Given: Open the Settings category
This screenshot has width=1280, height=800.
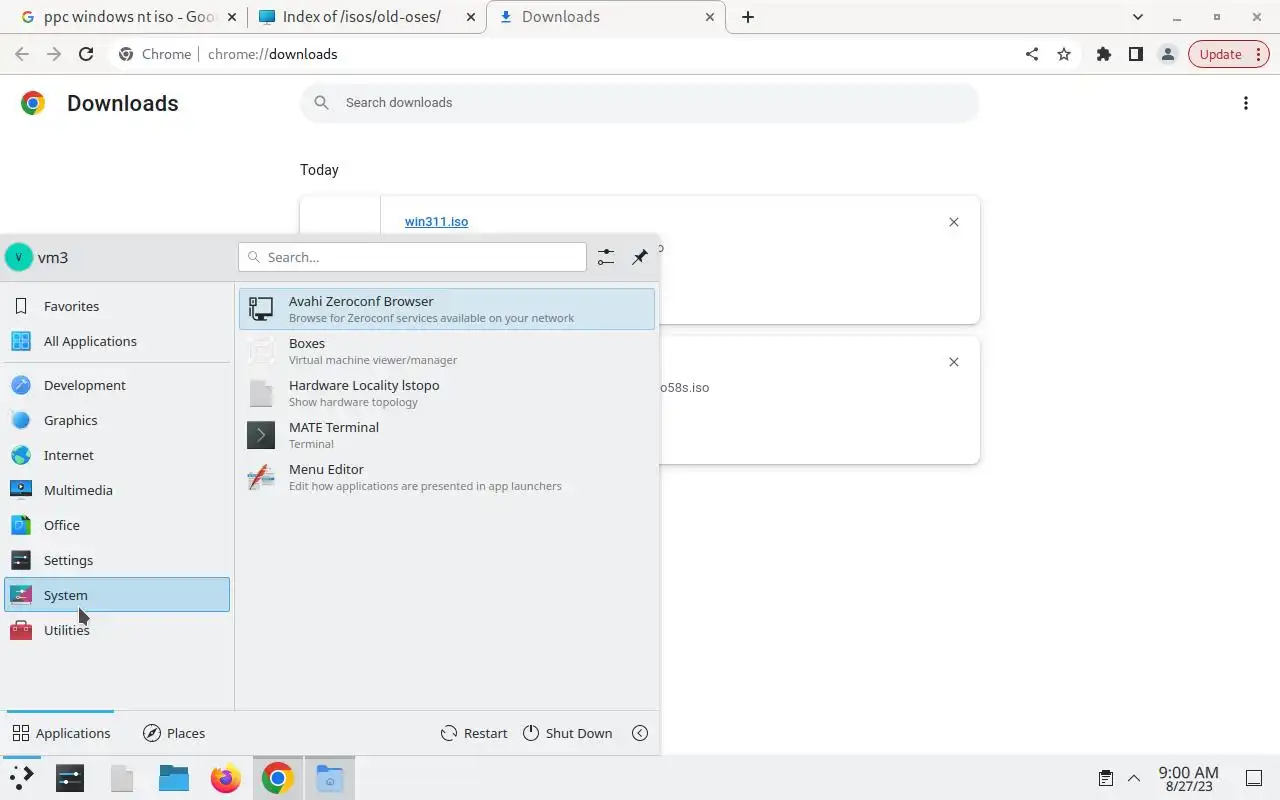Looking at the screenshot, I should (x=117, y=560).
